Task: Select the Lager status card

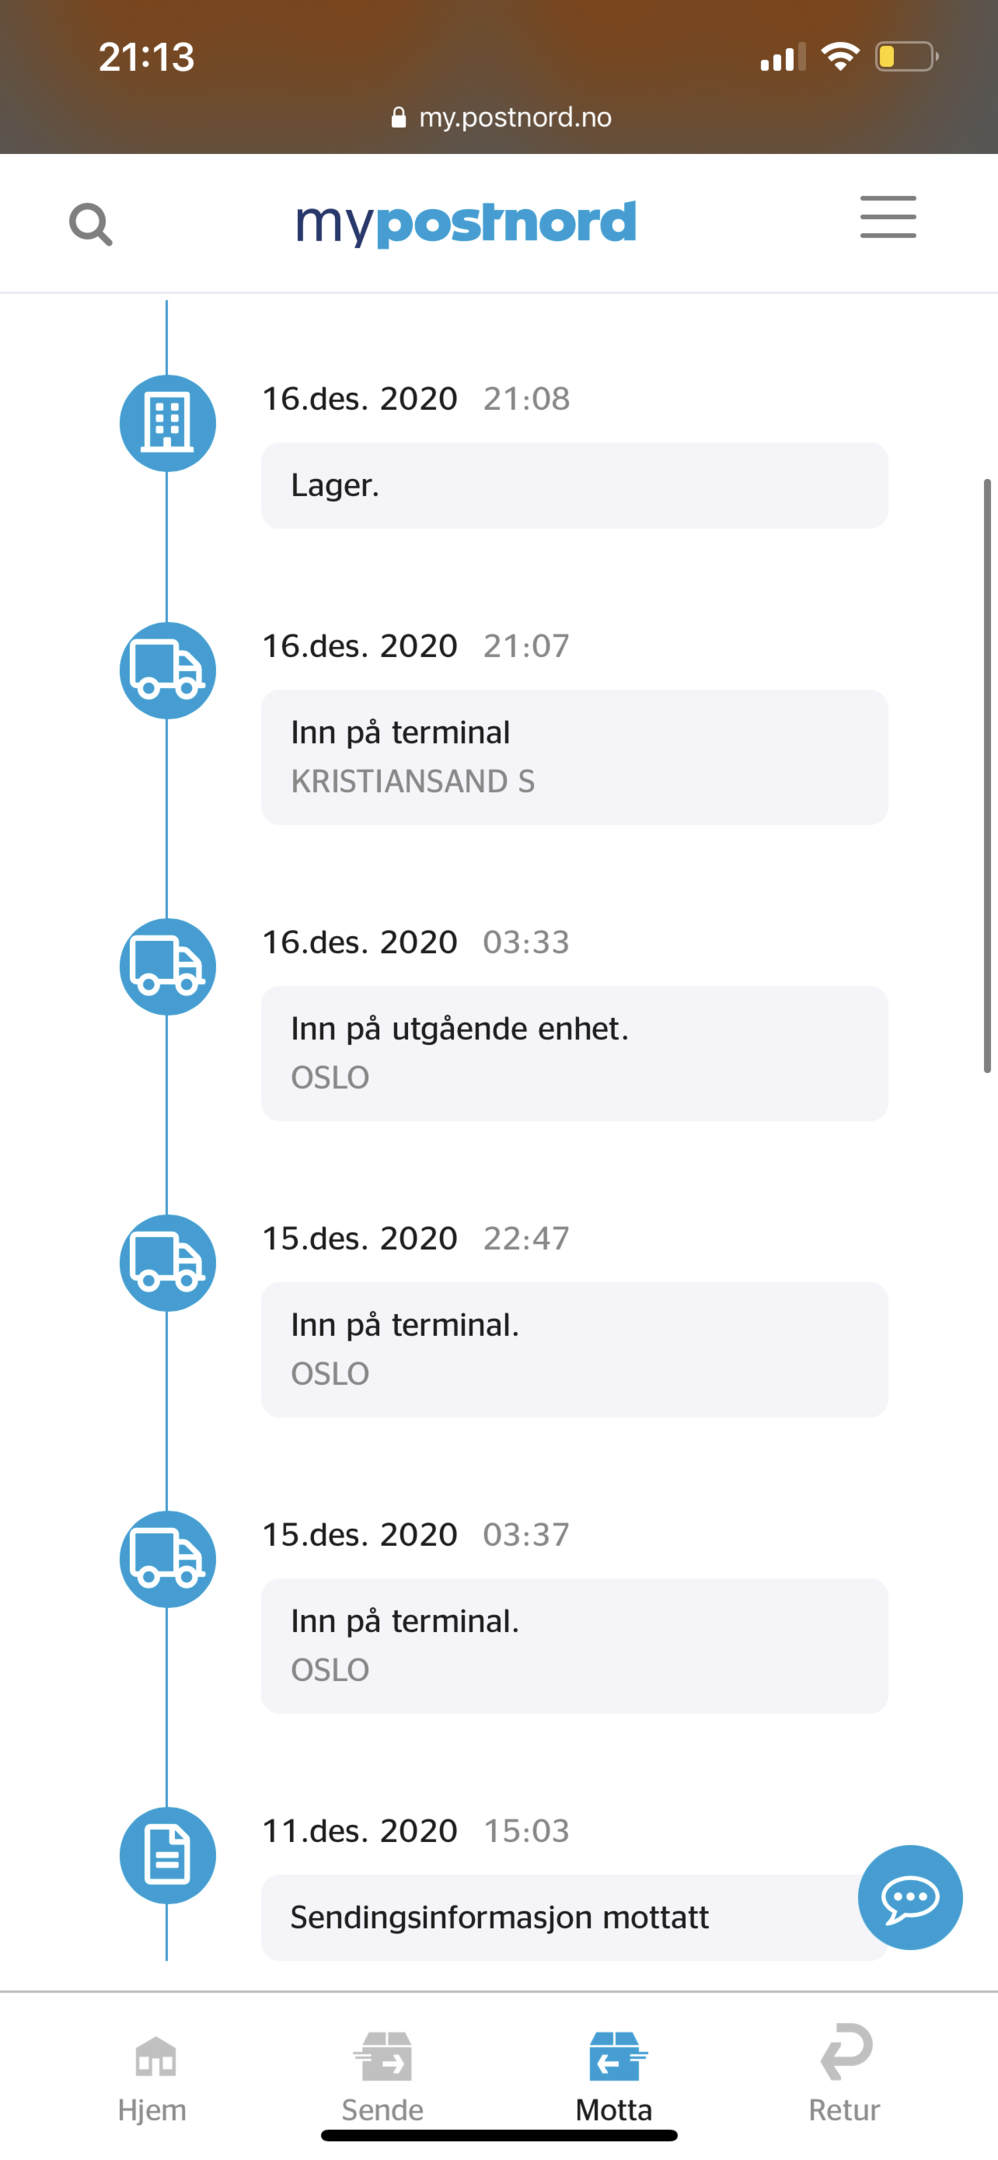Action: 574,485
